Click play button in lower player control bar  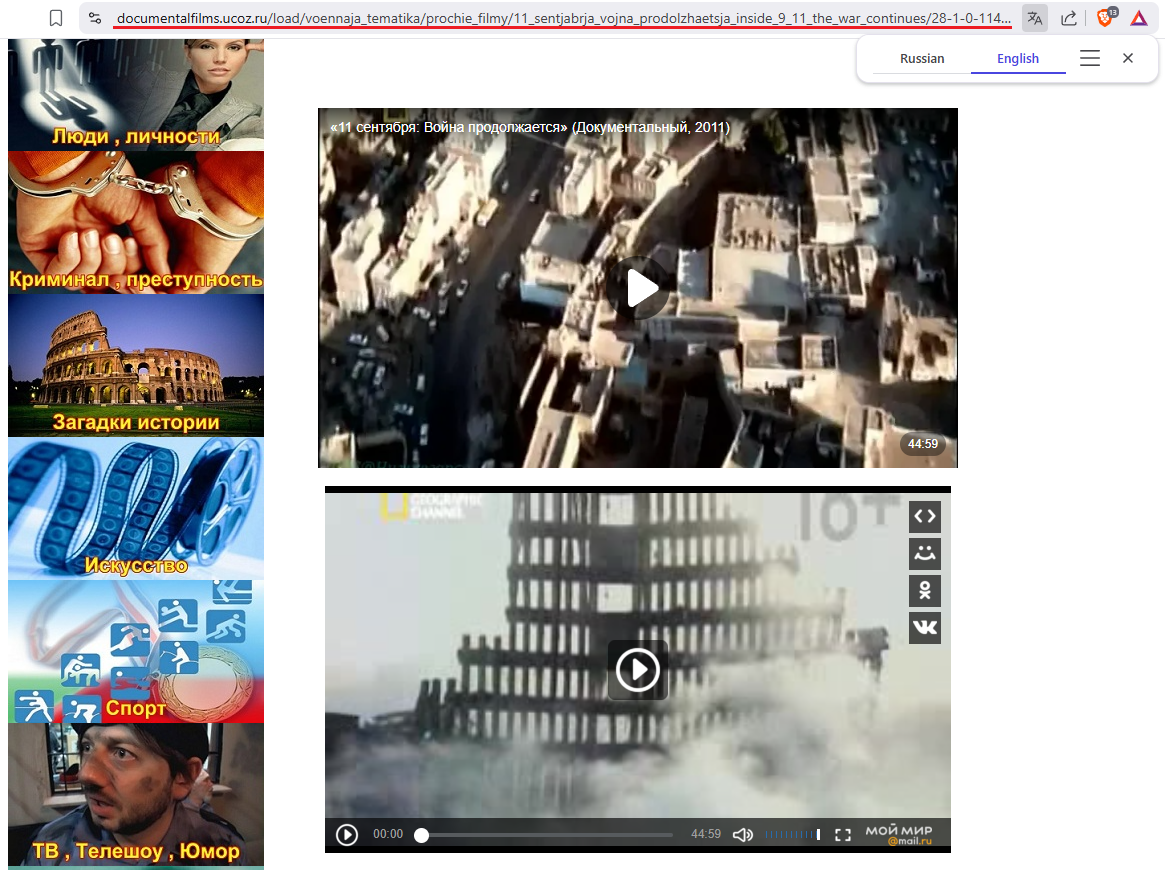pyautogui.click(x=347, y=835)
